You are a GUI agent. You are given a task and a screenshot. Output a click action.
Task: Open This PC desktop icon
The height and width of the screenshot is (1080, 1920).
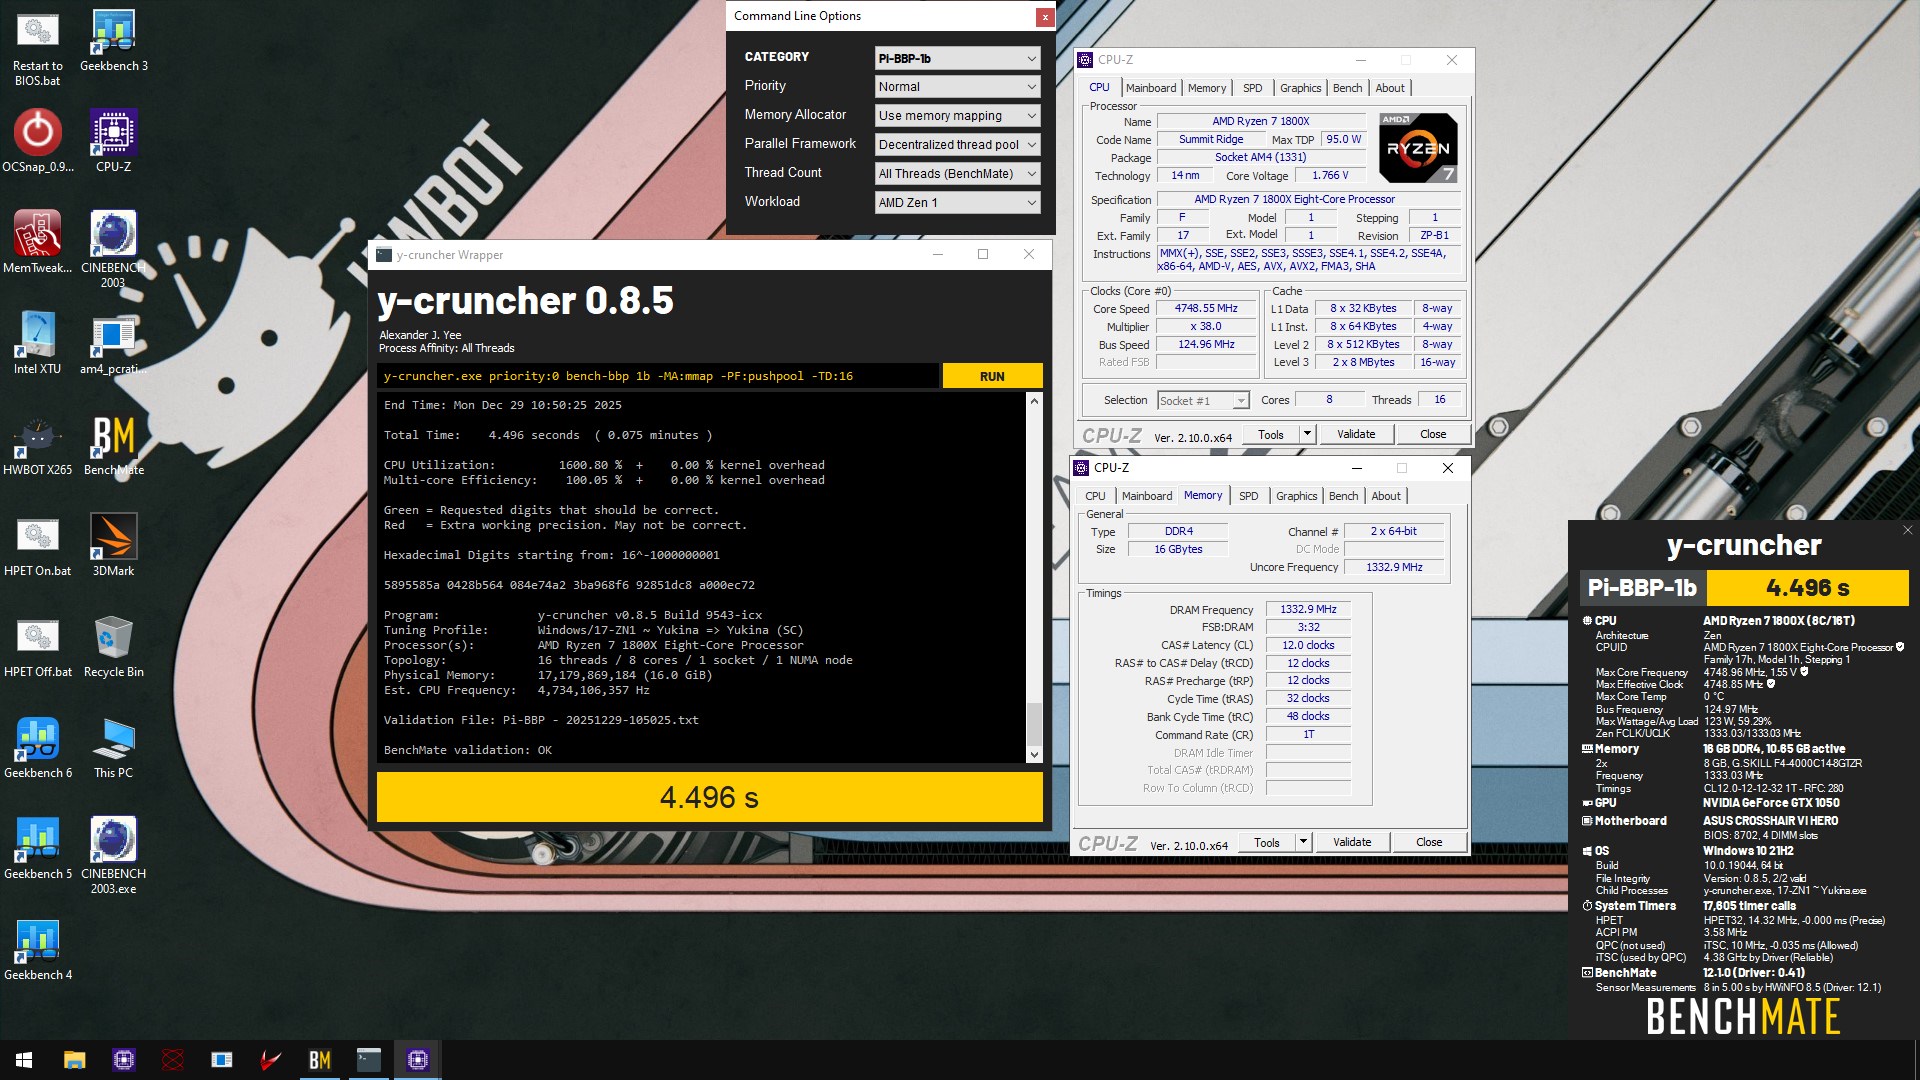tap(113, 746)
